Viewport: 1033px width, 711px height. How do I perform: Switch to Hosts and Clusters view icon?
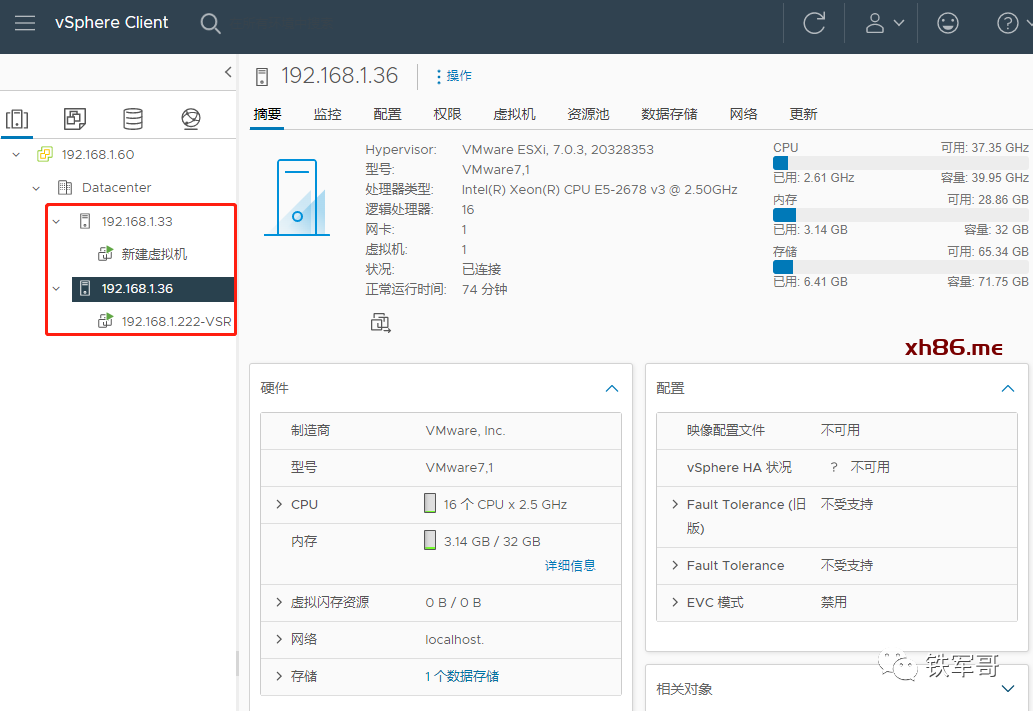click(17, 120)
